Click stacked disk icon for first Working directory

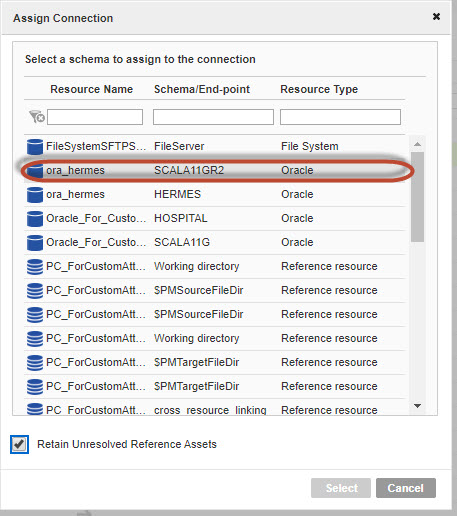click(35, 267)
